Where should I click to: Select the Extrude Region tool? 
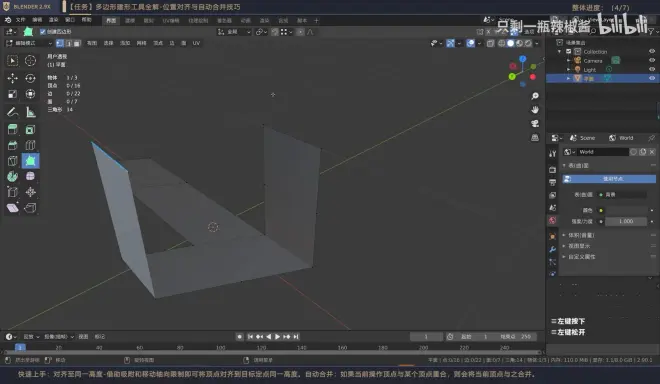point(12,129)
